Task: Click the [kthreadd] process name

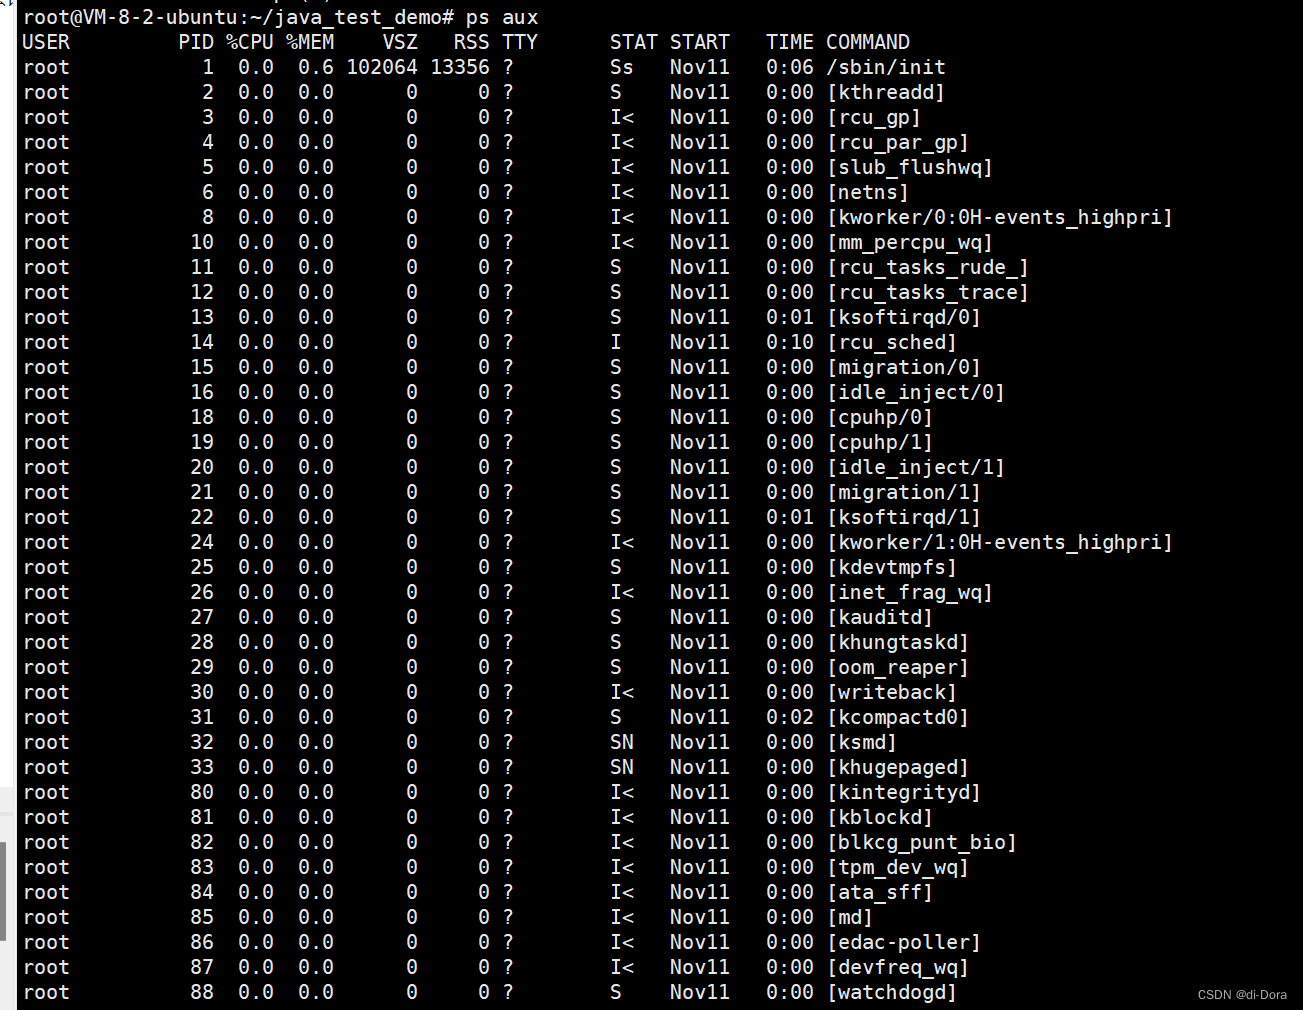Action: pyautogui.click(x=886, y=92)
